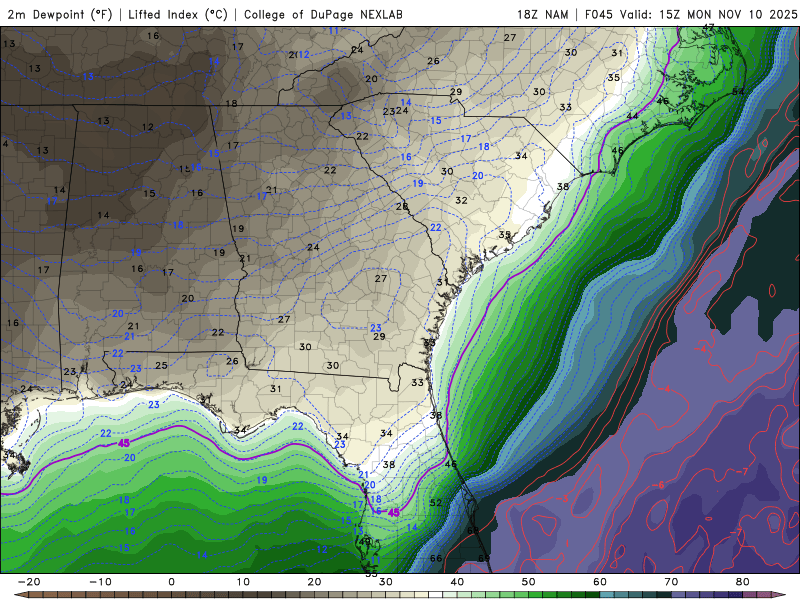The width and height of the screenshot is (800, 600).
Task: Select the 'College of DuPage NEXLAB' header text
Action: (x=323, y=14)
